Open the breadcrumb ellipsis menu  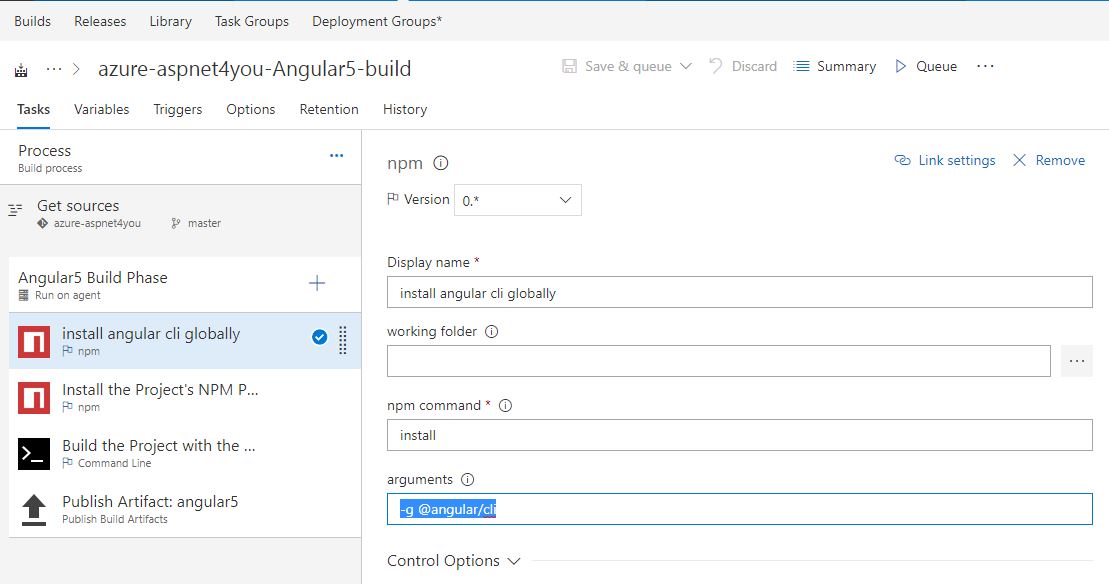click(54, 69)
